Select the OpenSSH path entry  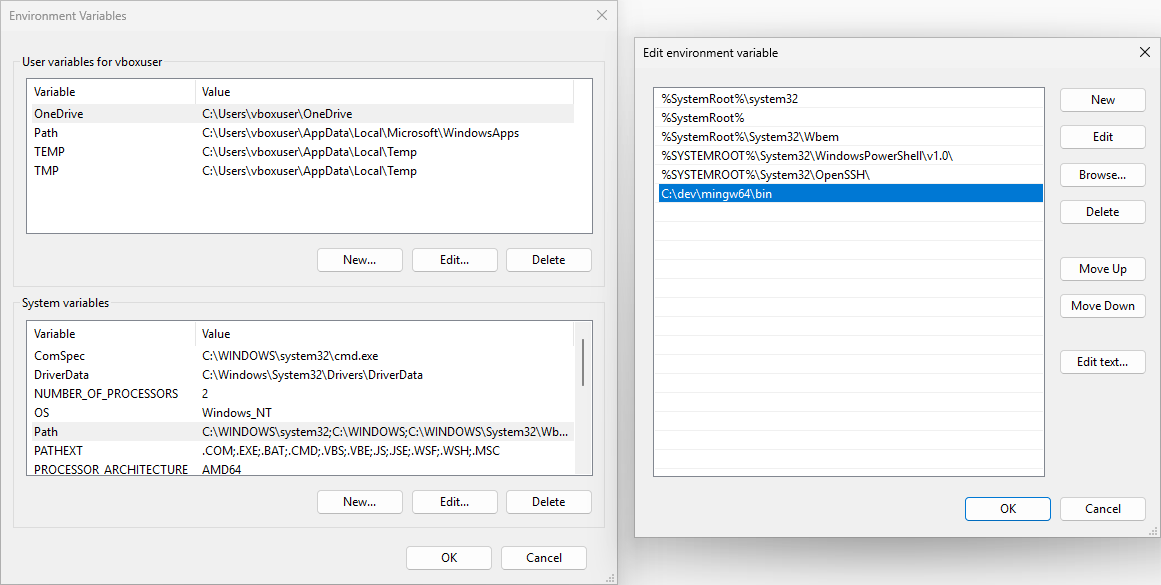click(848, 175)
